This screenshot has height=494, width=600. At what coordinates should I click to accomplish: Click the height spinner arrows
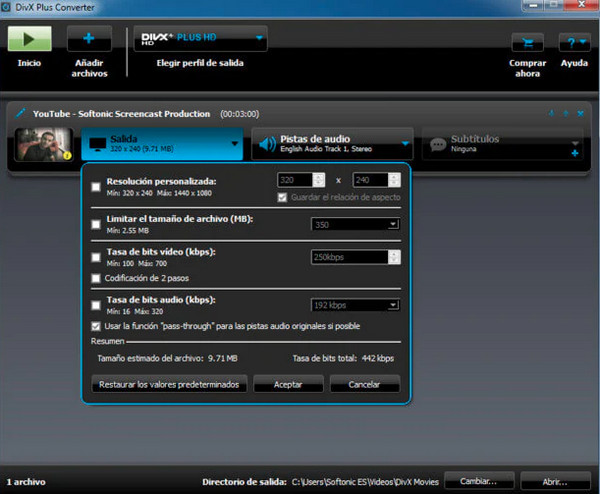[x=394, y=180]
